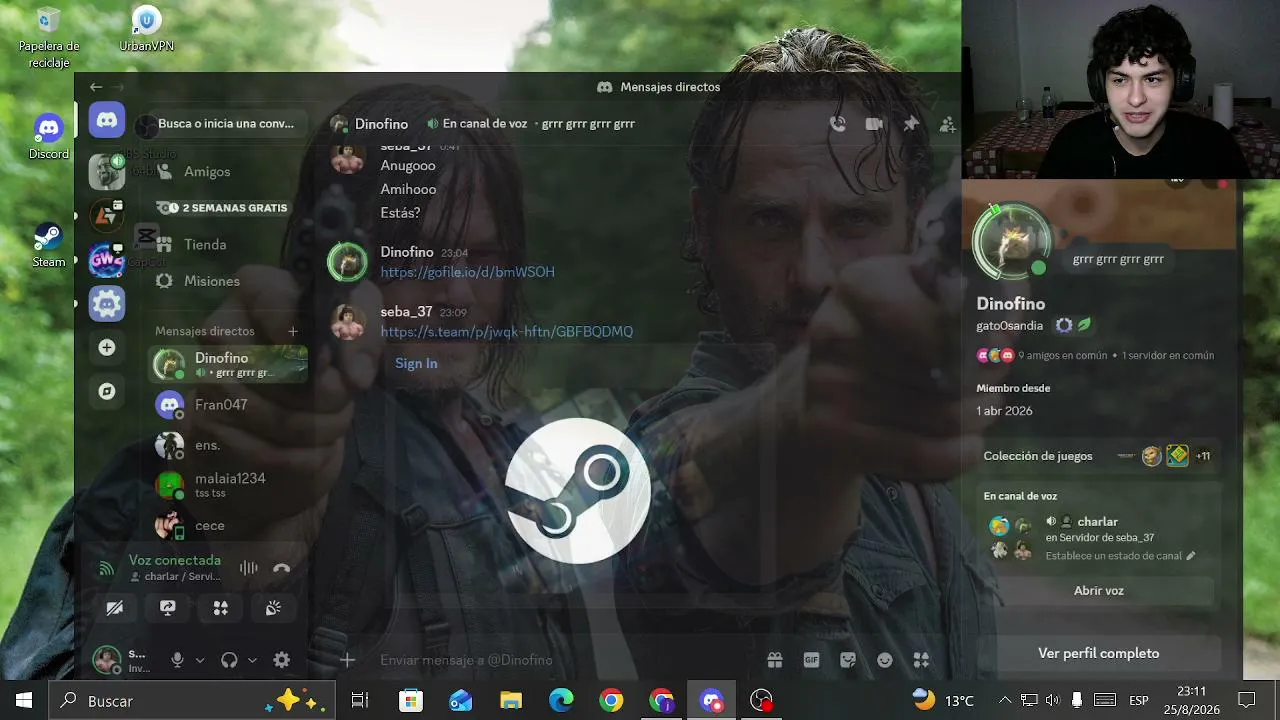The height and width of the screenshot is (720, 1280).
Task: Expand microphone input options arrow
Action: pos(200,660)
